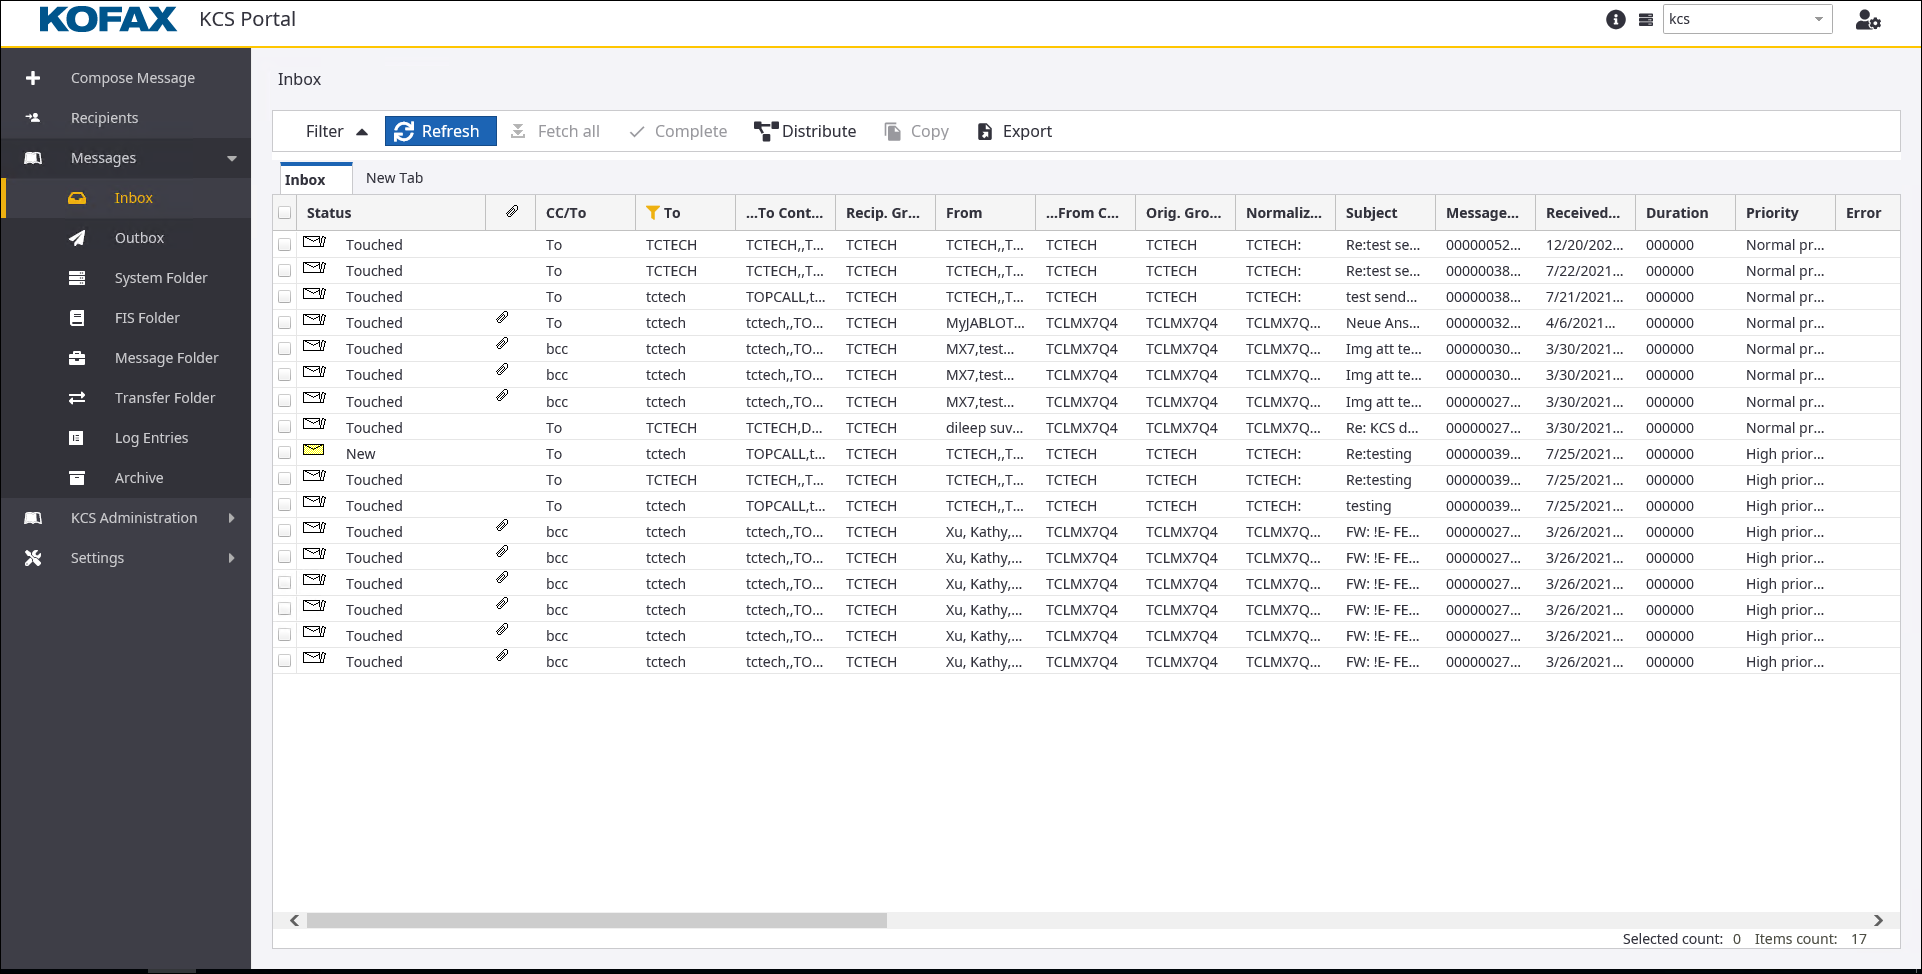
Task: Expand the KCS Administration submenu
Action: coord(231,518)
